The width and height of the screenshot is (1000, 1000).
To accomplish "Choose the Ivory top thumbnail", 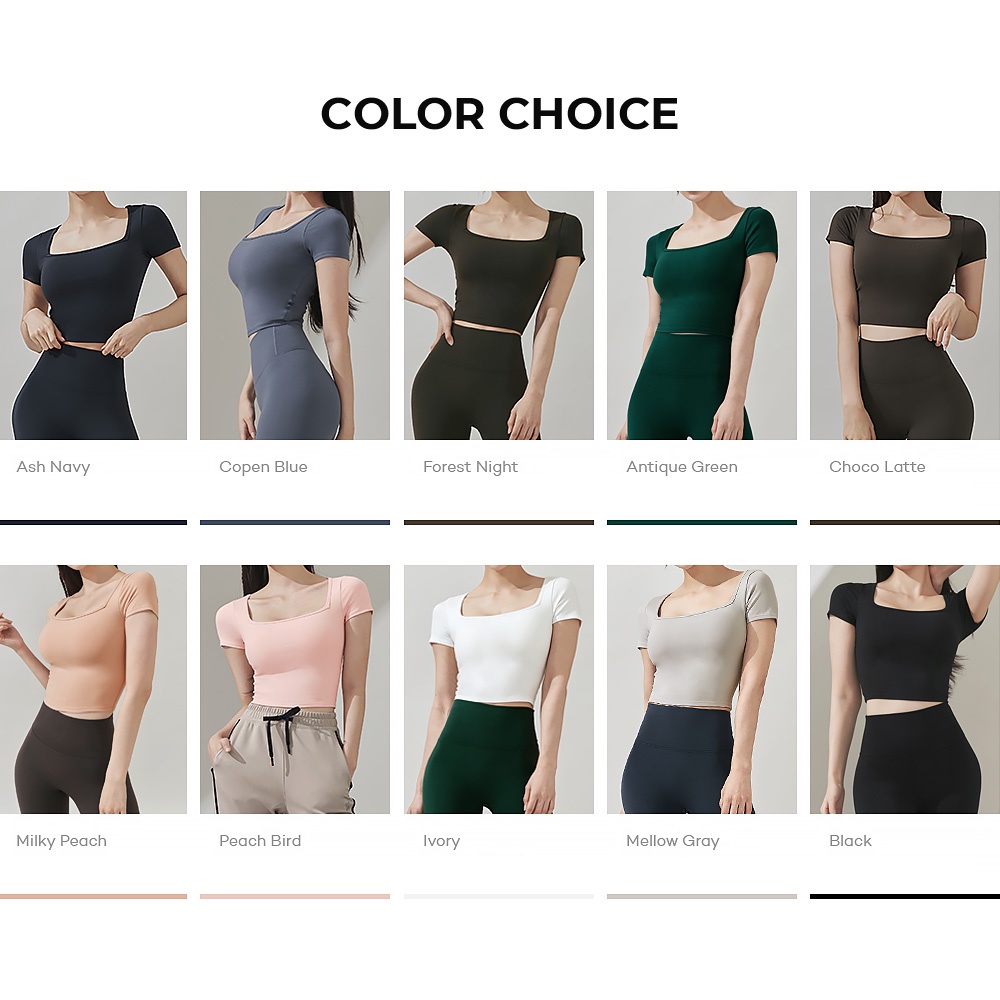I will 499,689.
